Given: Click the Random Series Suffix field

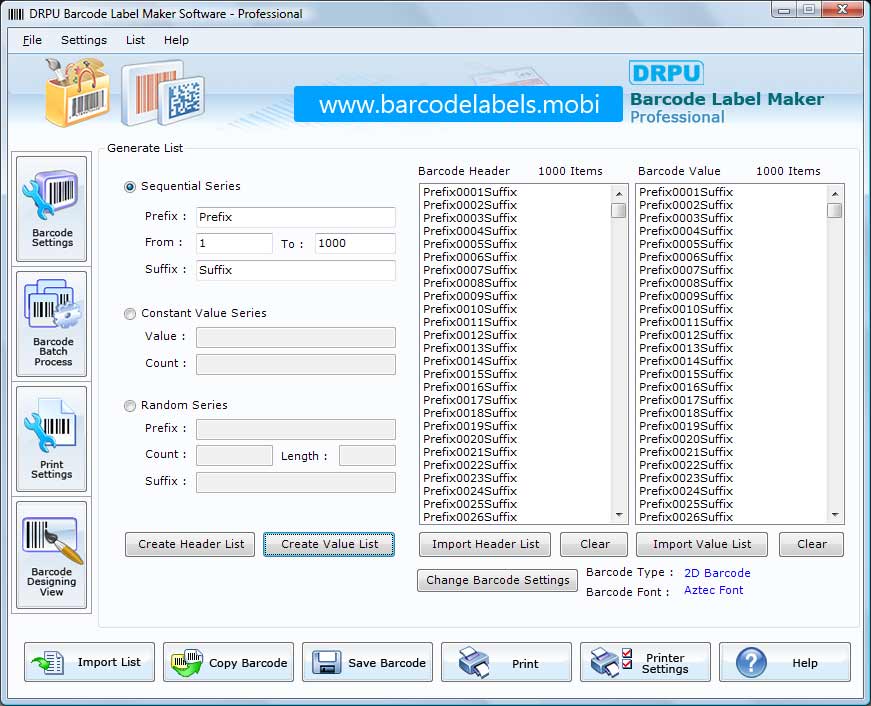Looking at the screenshot, I should (x=296, y=482).
